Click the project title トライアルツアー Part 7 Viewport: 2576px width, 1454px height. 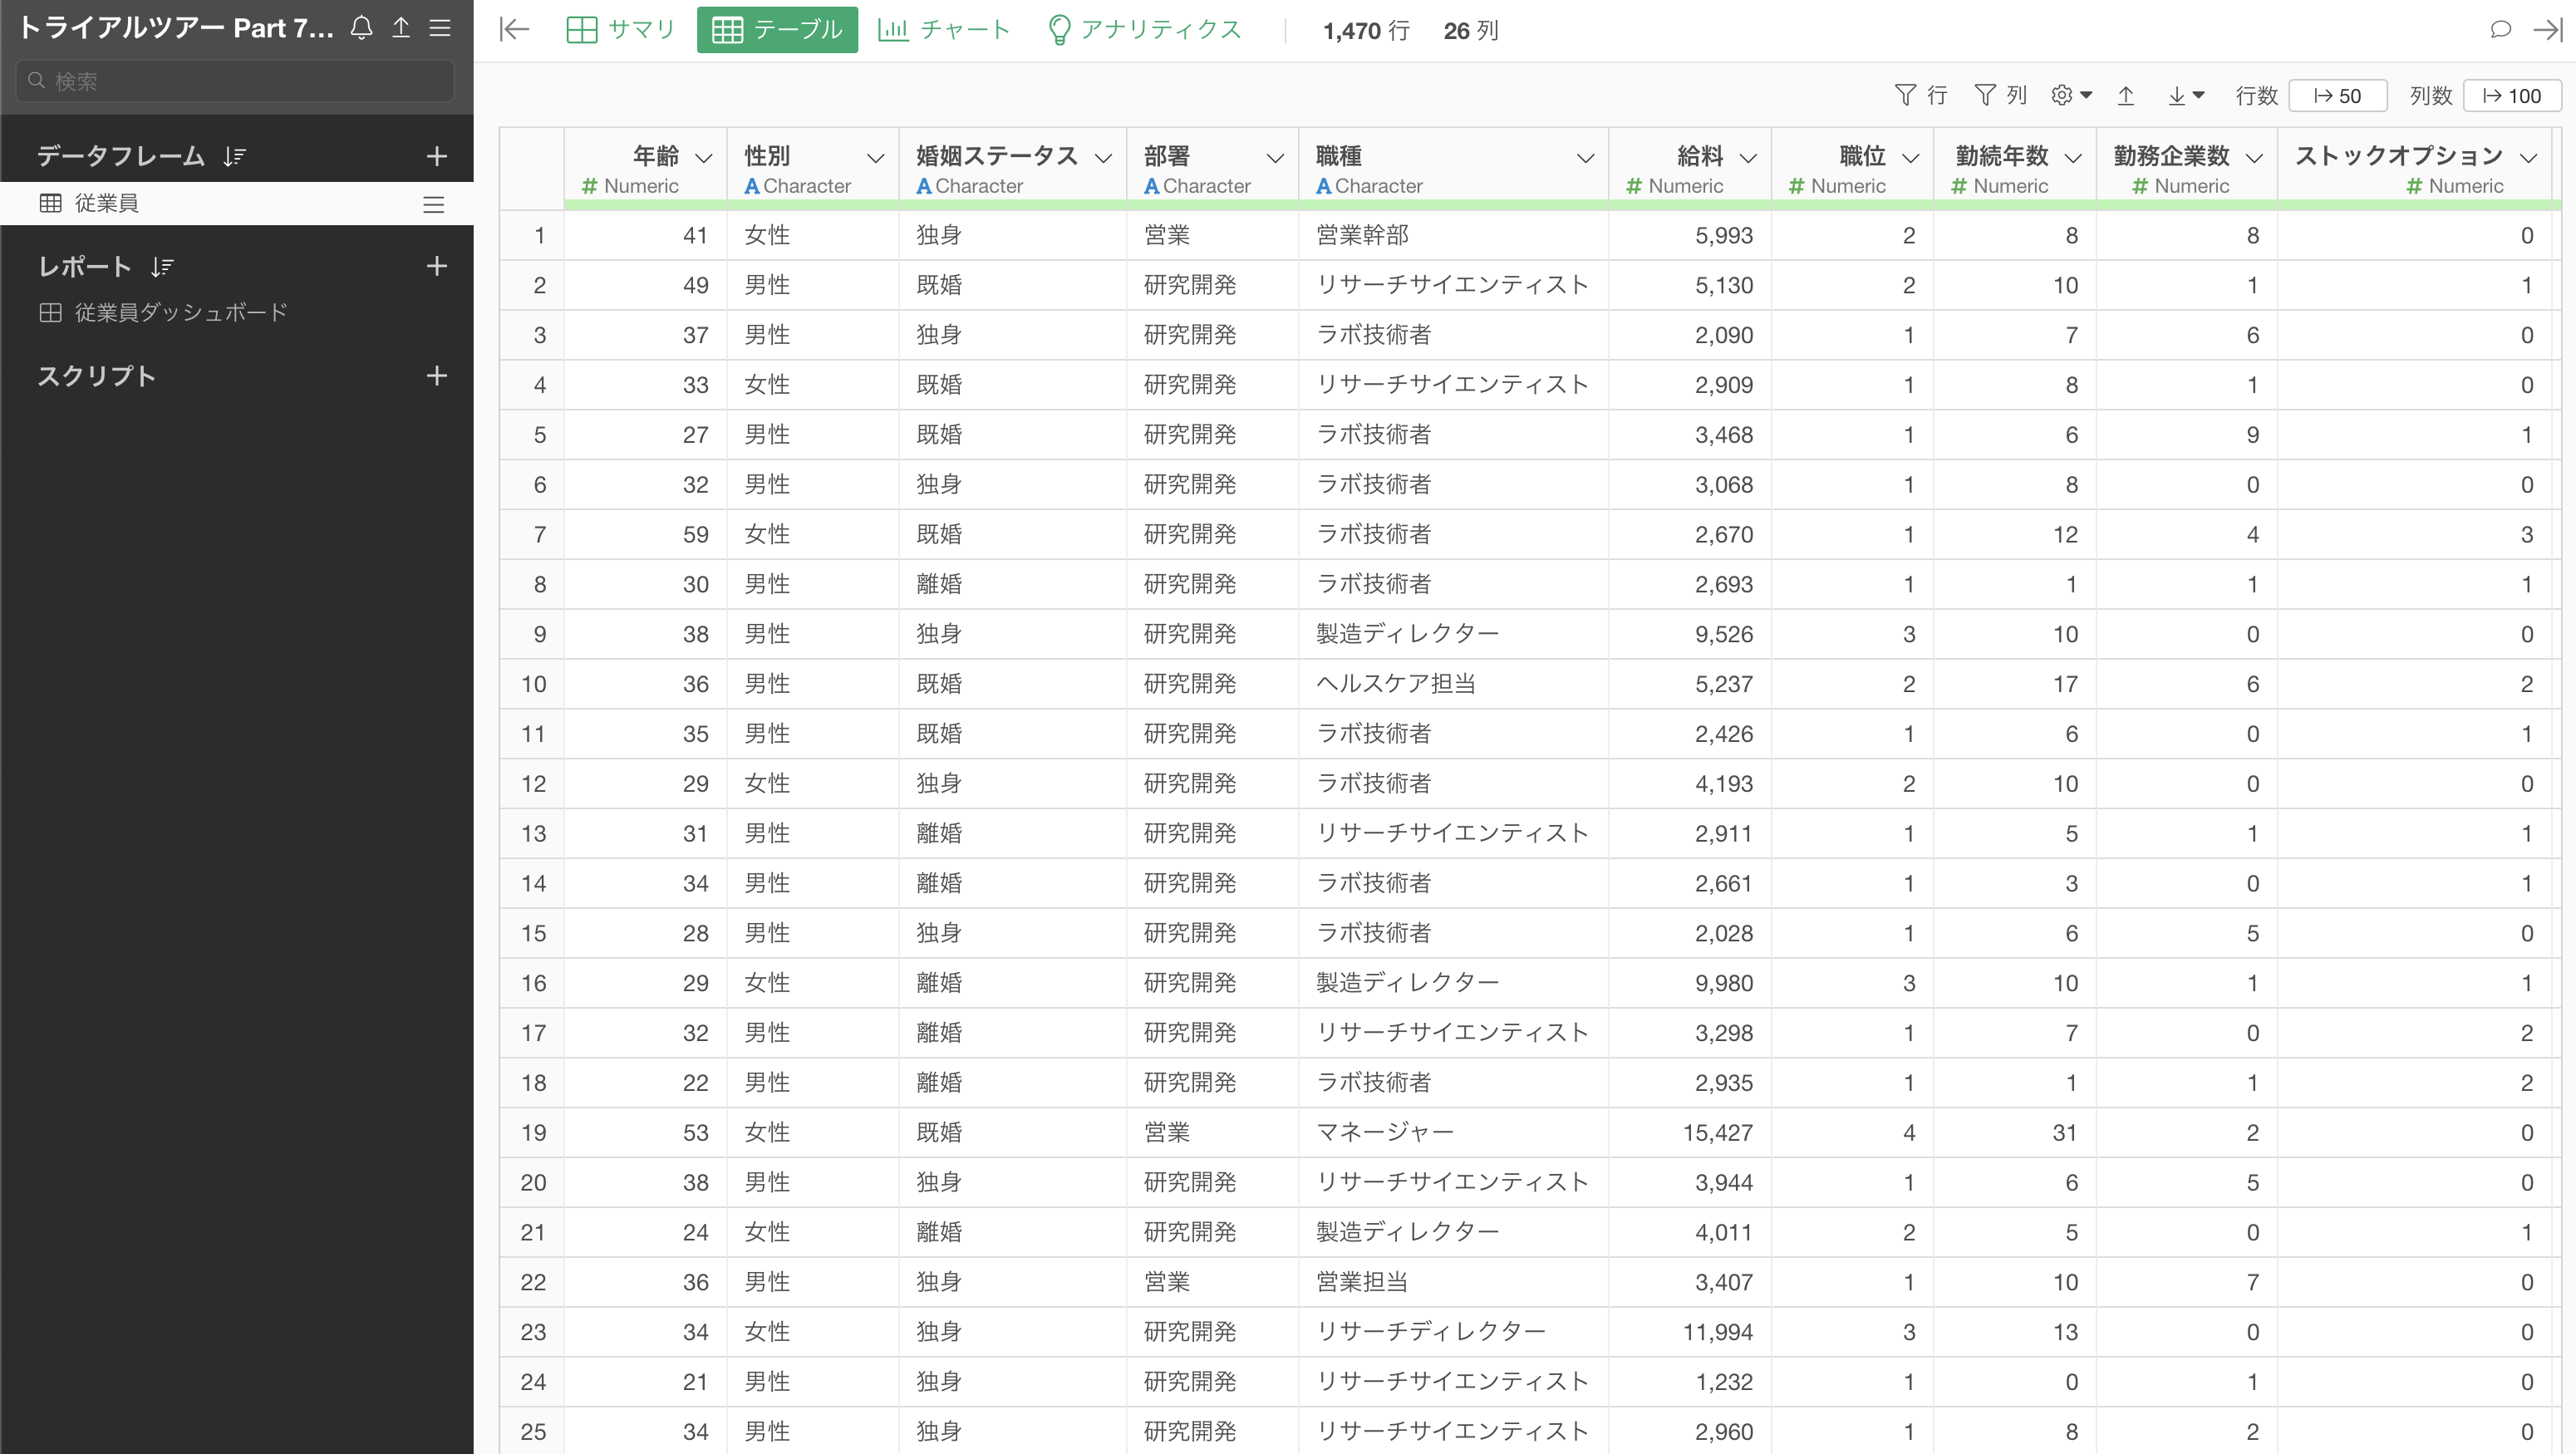tap(176, 28)
